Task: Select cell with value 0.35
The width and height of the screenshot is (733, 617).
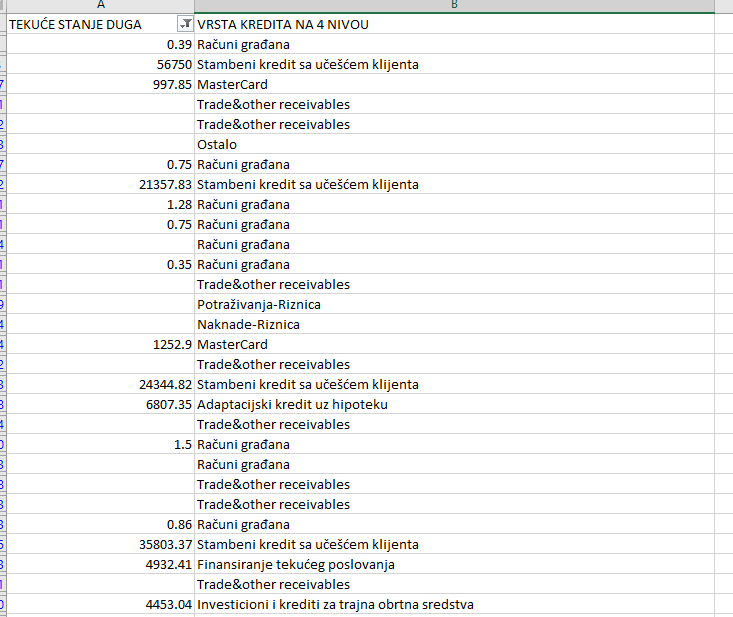Action: point(101,264)
